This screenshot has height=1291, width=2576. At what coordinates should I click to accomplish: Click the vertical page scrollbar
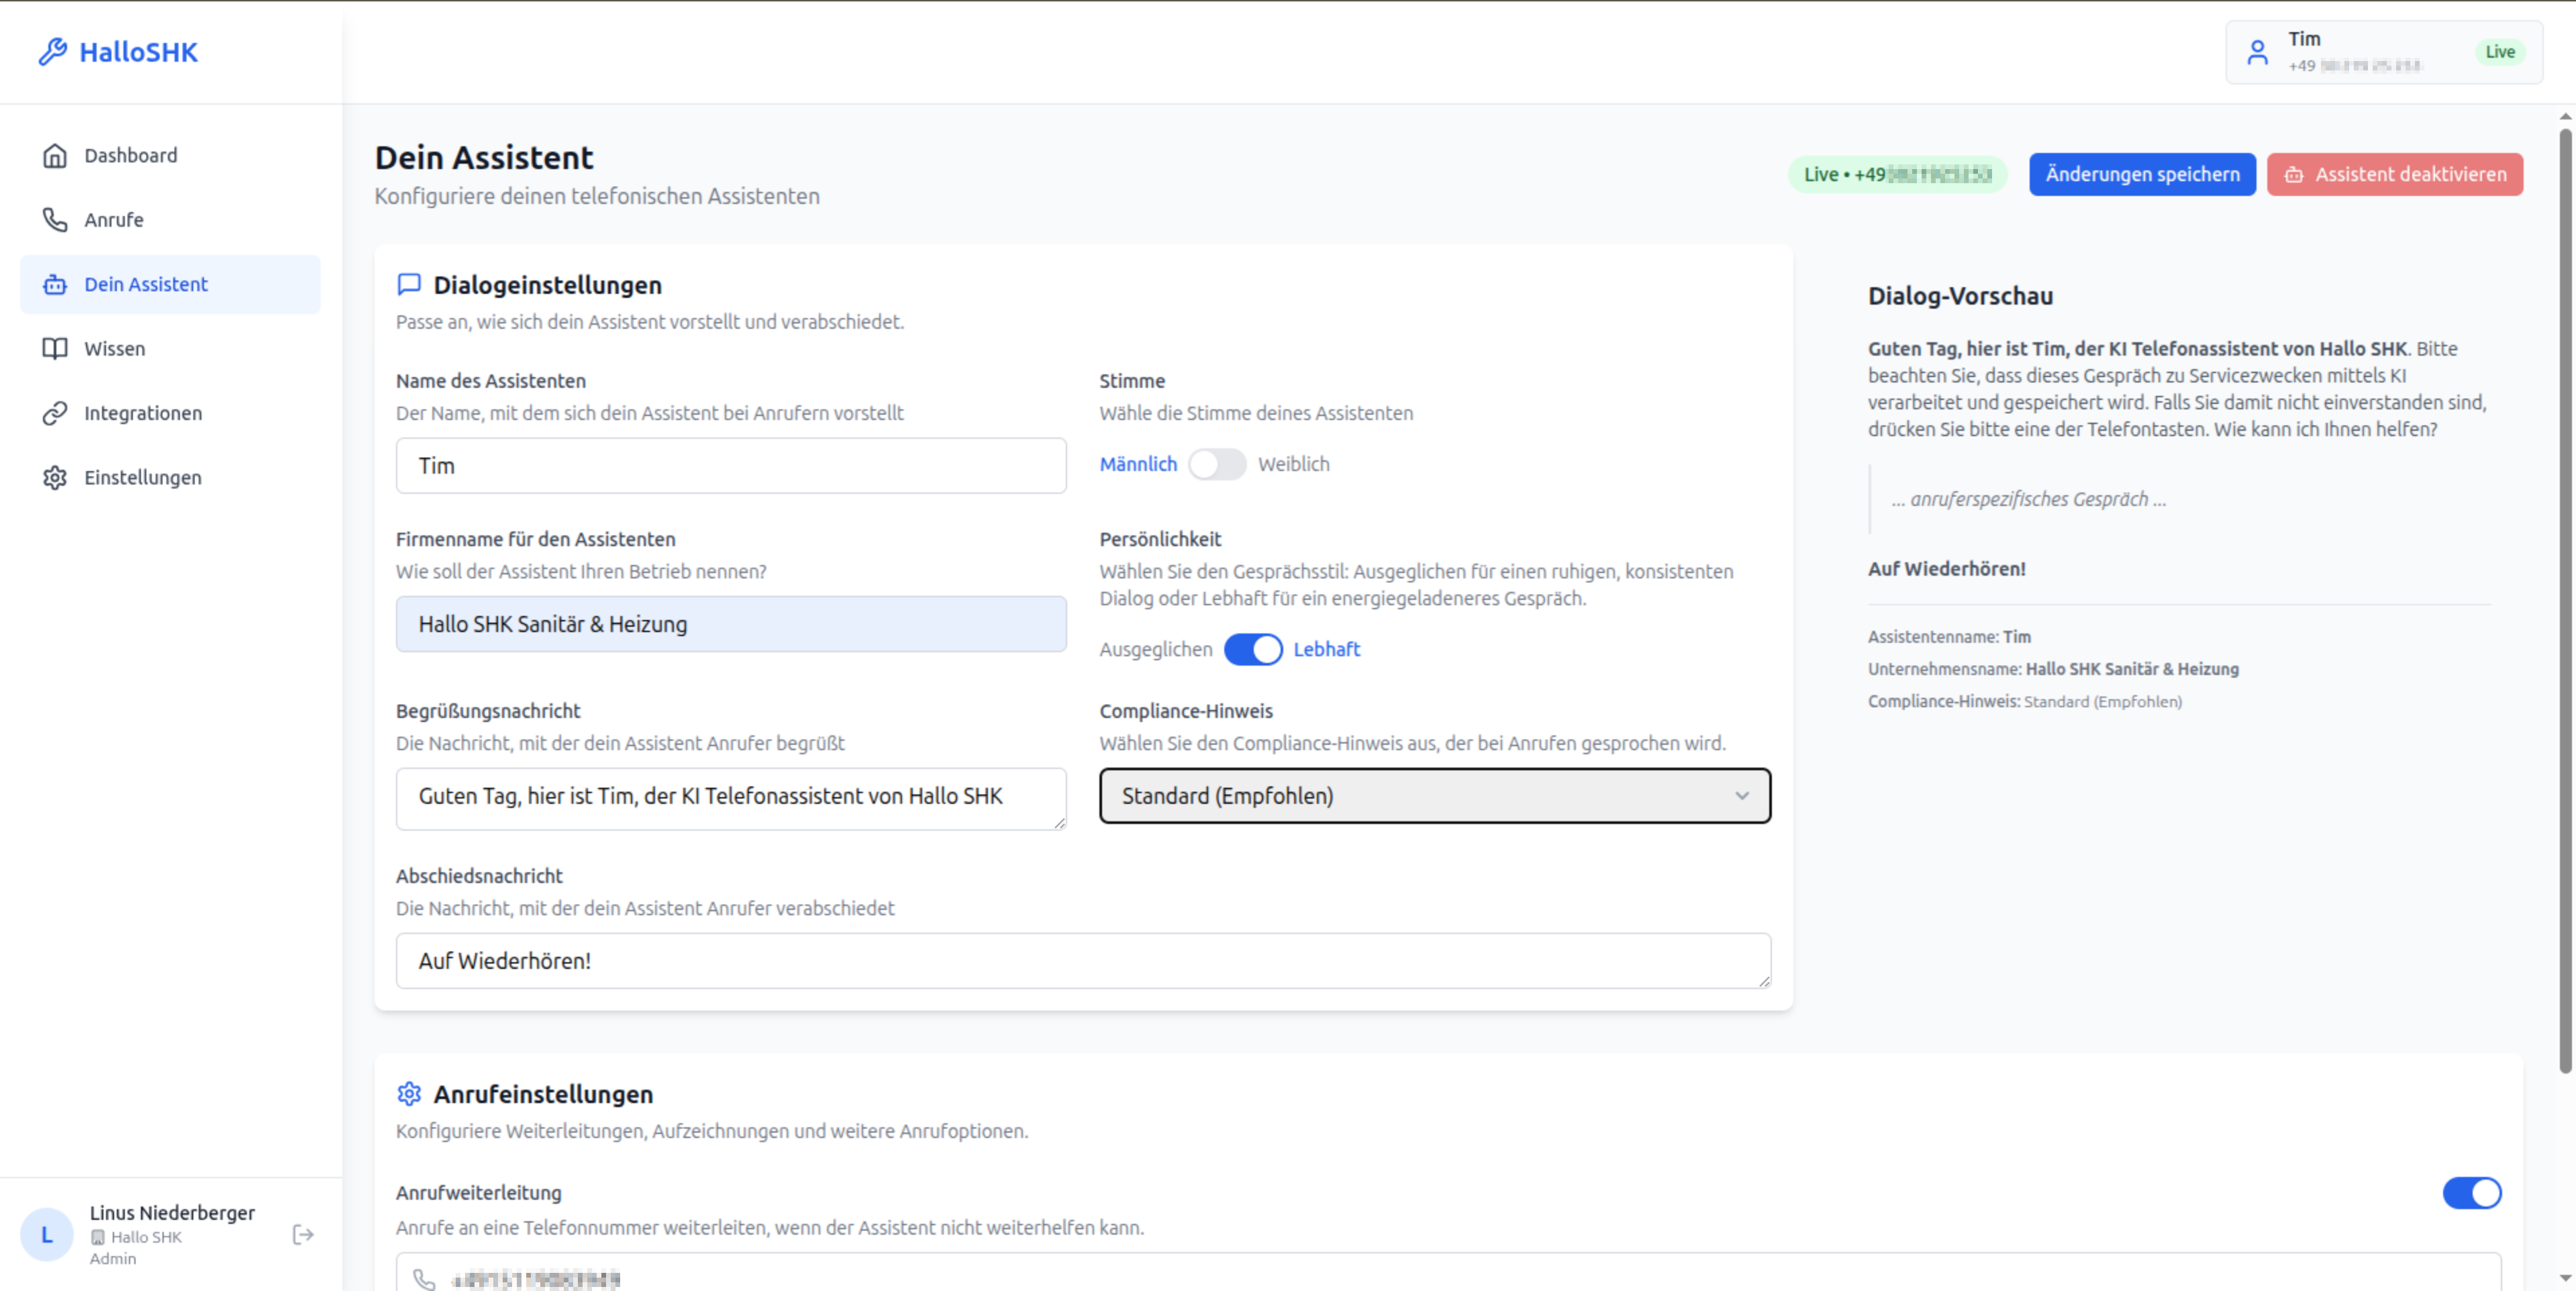[2565, 600]
